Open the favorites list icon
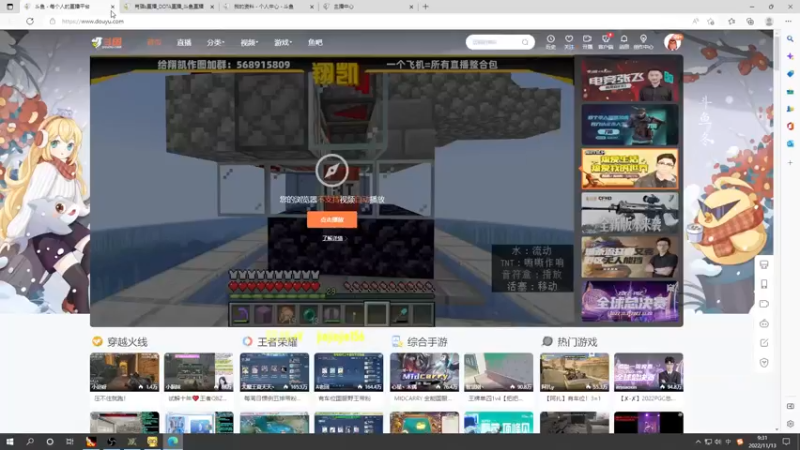Viewport: 800px width, 450px height. point(732,21)
